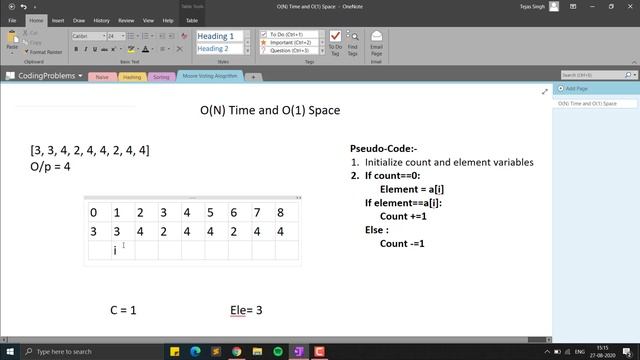Image resolution: width=640 pixels, height=360 pixels.
Task: Click the Paste icon in Clipboard group
Action: pos(12,37)
